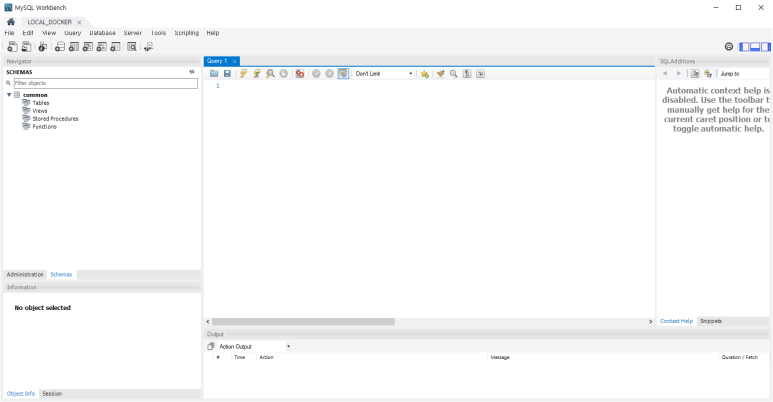Viewport: 773px width, 402px height.
Task: Click the context help forward arrow
Action: click(x=678, y=73)
